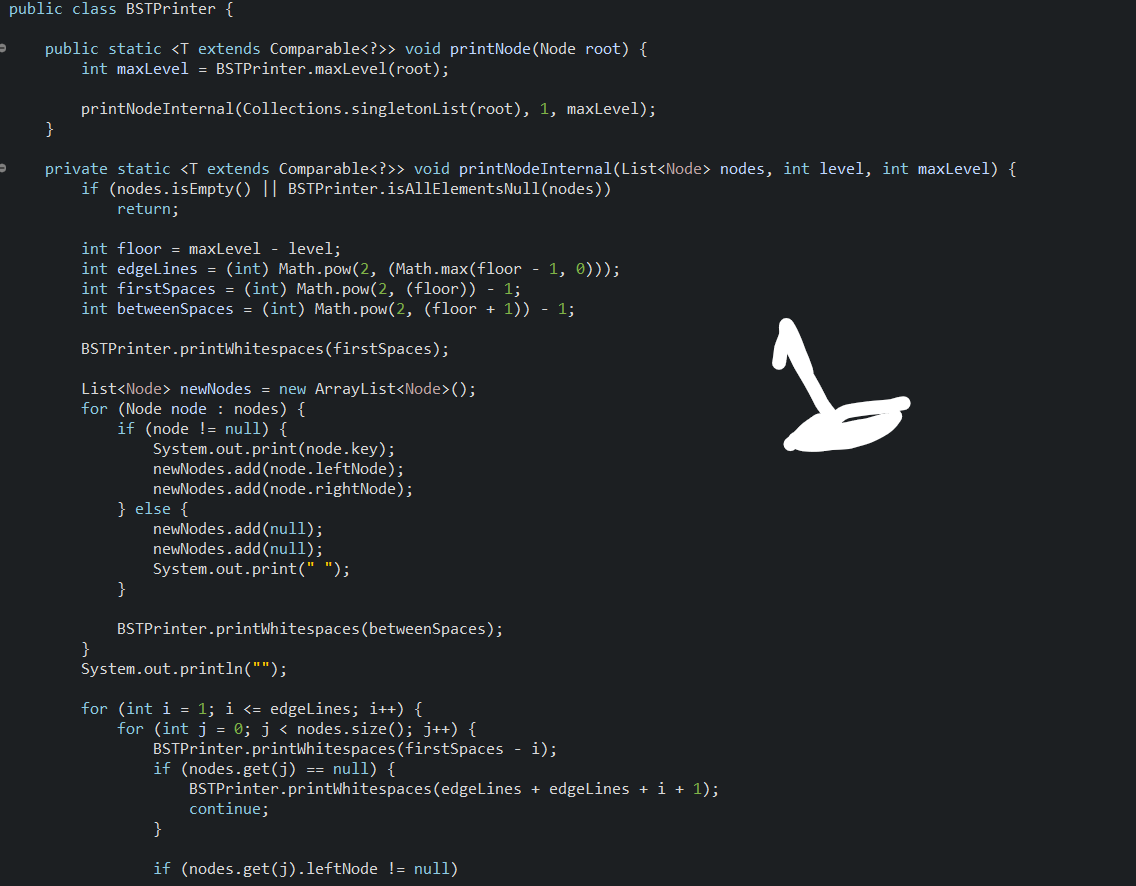Image resolution: width=1136 pixels, height=886 pixels.
Task: Click the 'betweenSpaces' variable declaration
Action: pyautogui.click(x=175, y=309)
